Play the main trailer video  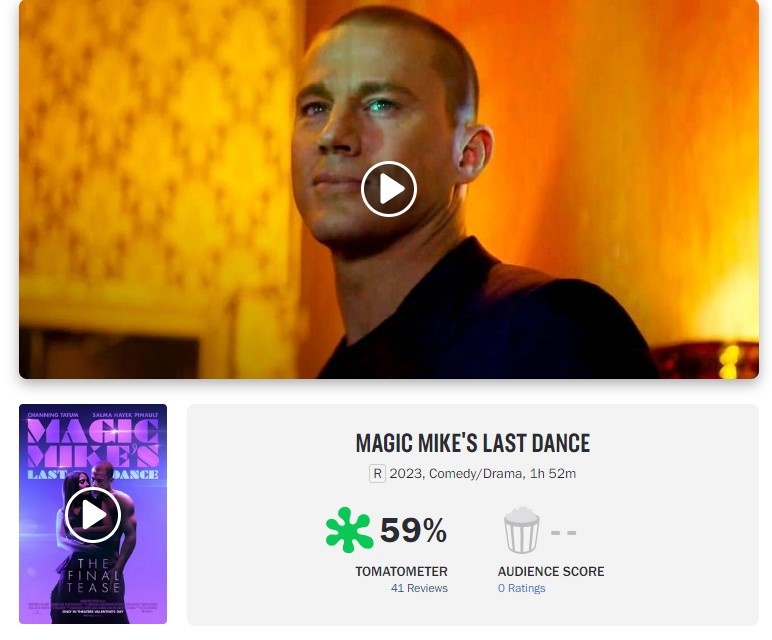388,189
